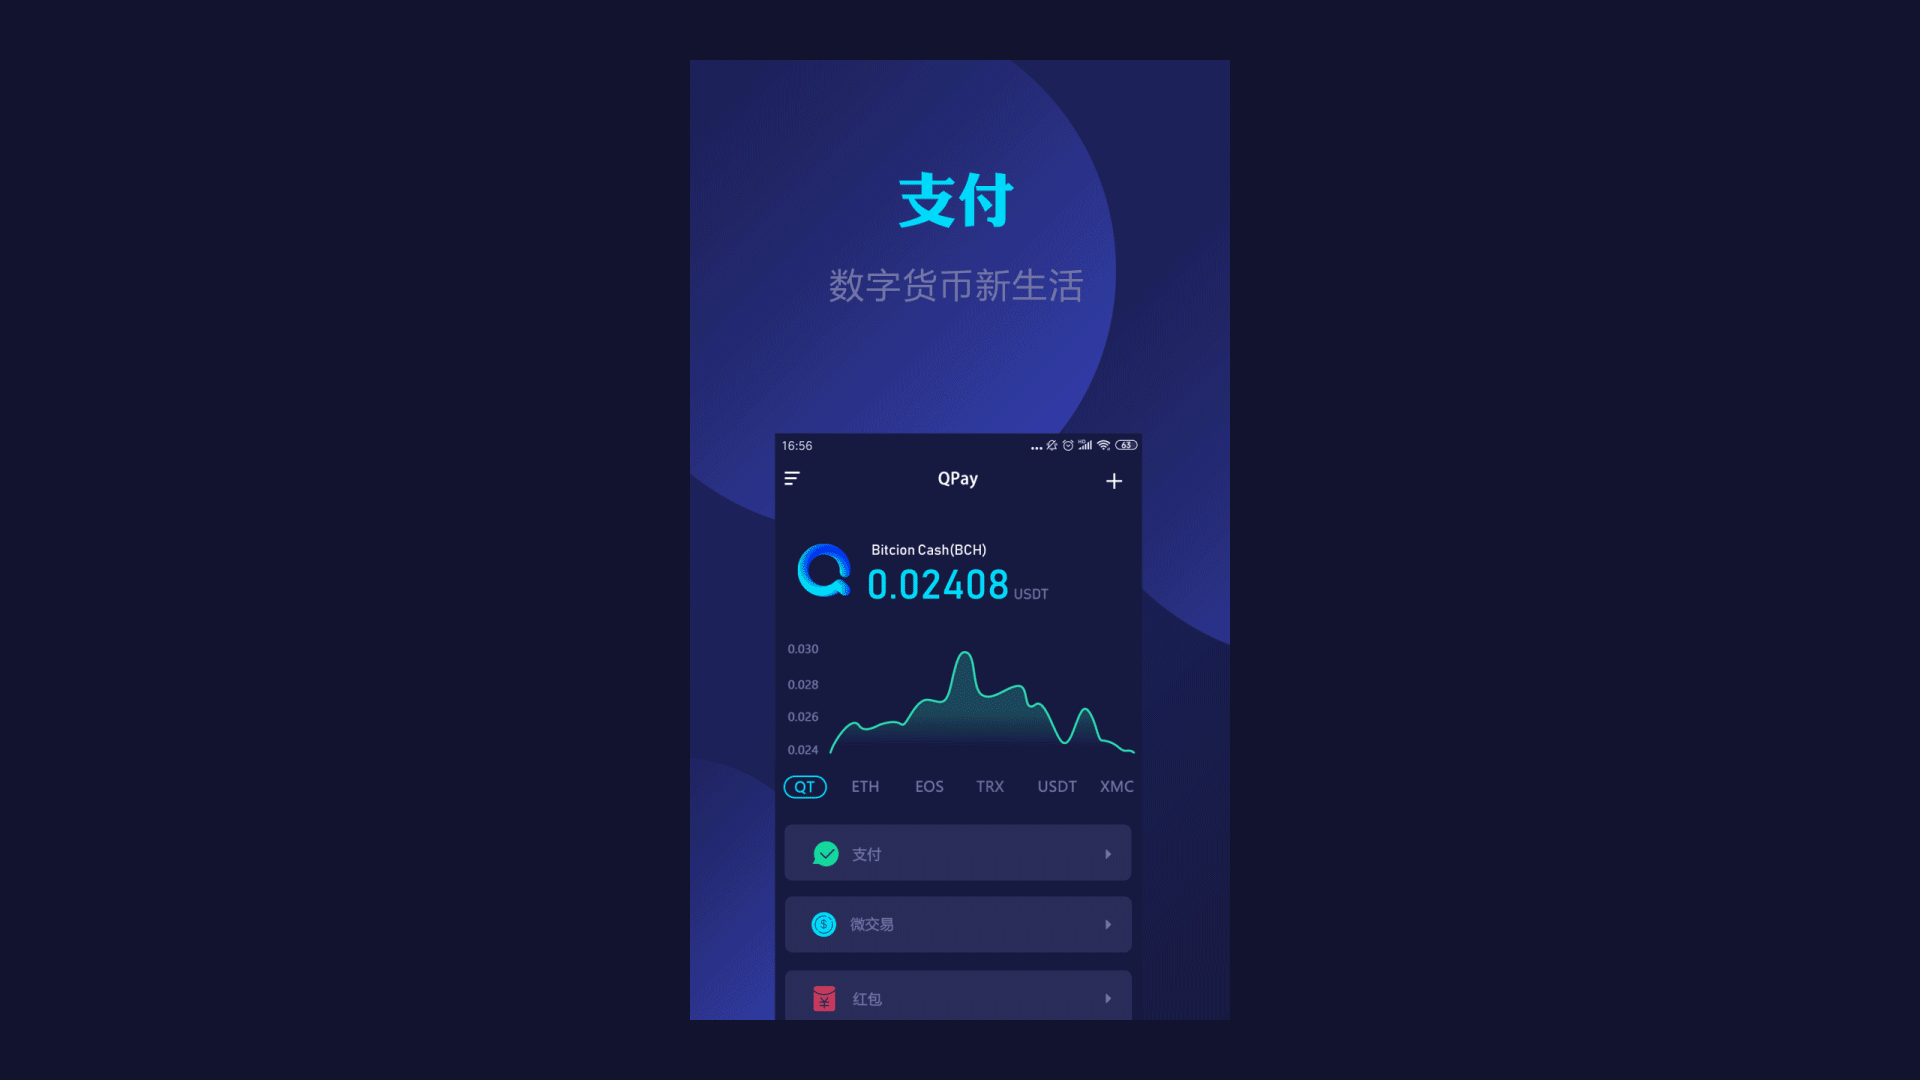Screen dimensions: 1920x1080
Task: Select the USDT cryptocurrency tab
Action: [1054, 786]
